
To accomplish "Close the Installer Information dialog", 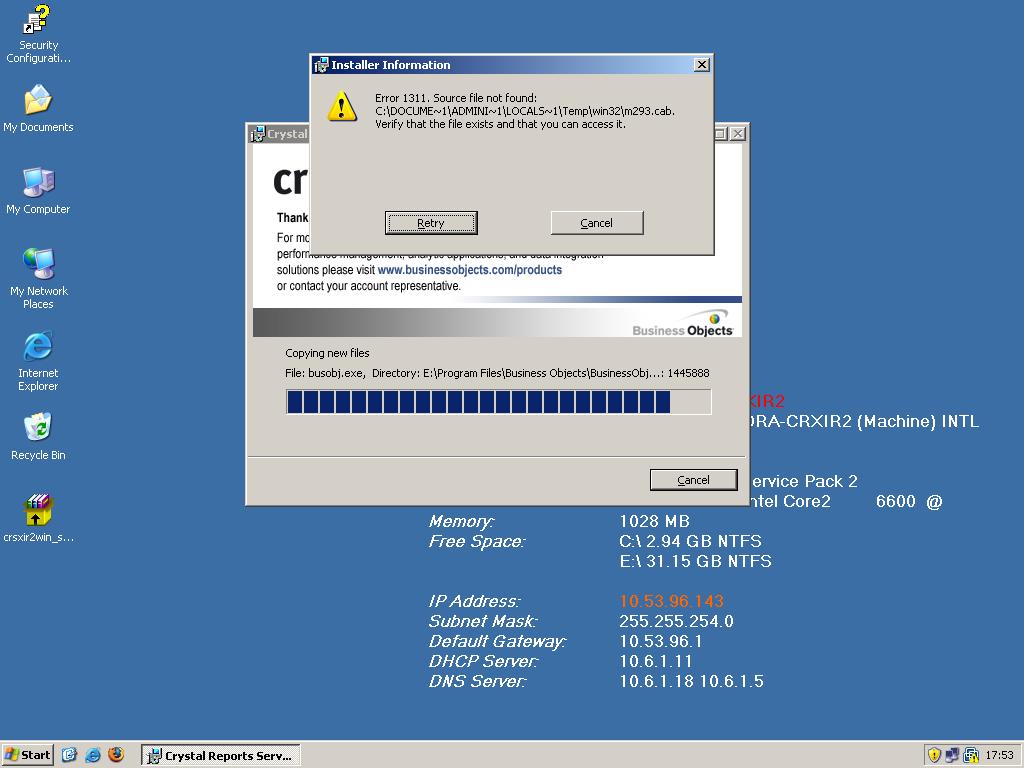I will click(701, 65).
